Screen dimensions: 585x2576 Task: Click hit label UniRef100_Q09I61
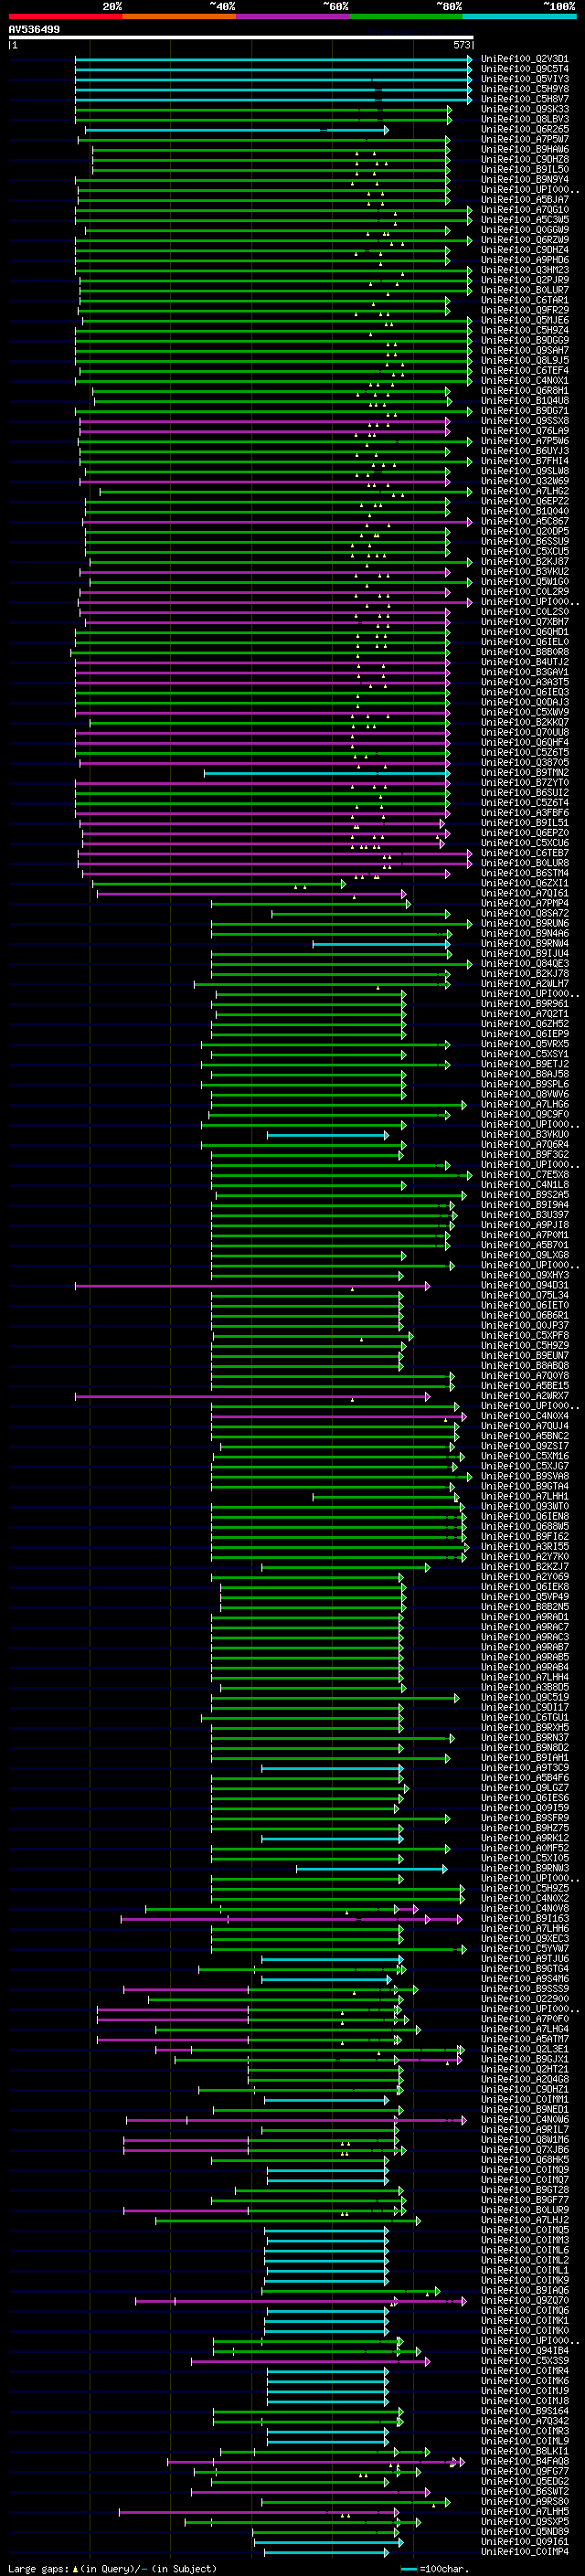525,2541
